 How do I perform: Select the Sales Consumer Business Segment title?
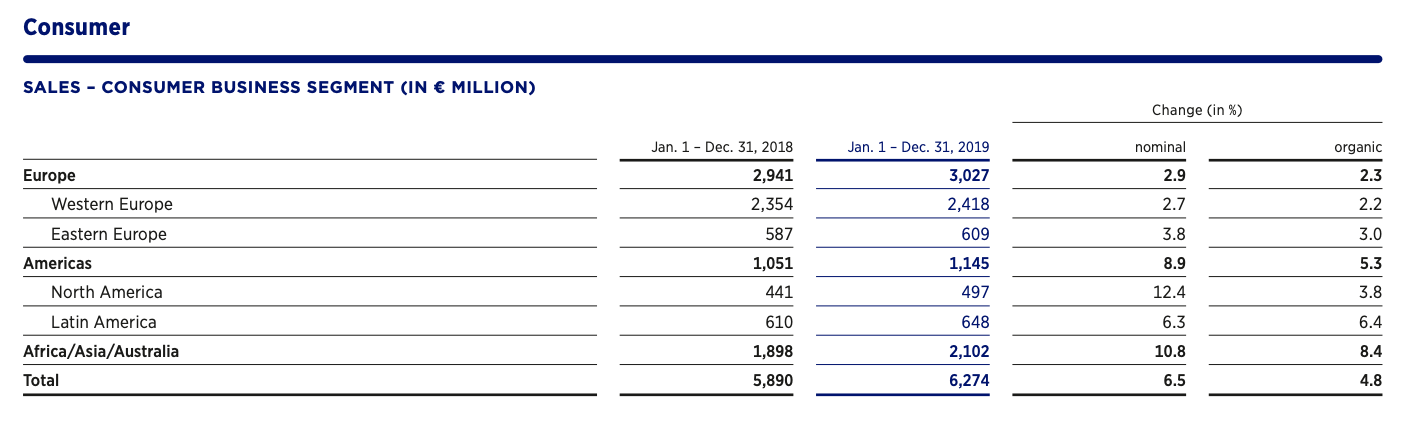(x=279, y=88)
